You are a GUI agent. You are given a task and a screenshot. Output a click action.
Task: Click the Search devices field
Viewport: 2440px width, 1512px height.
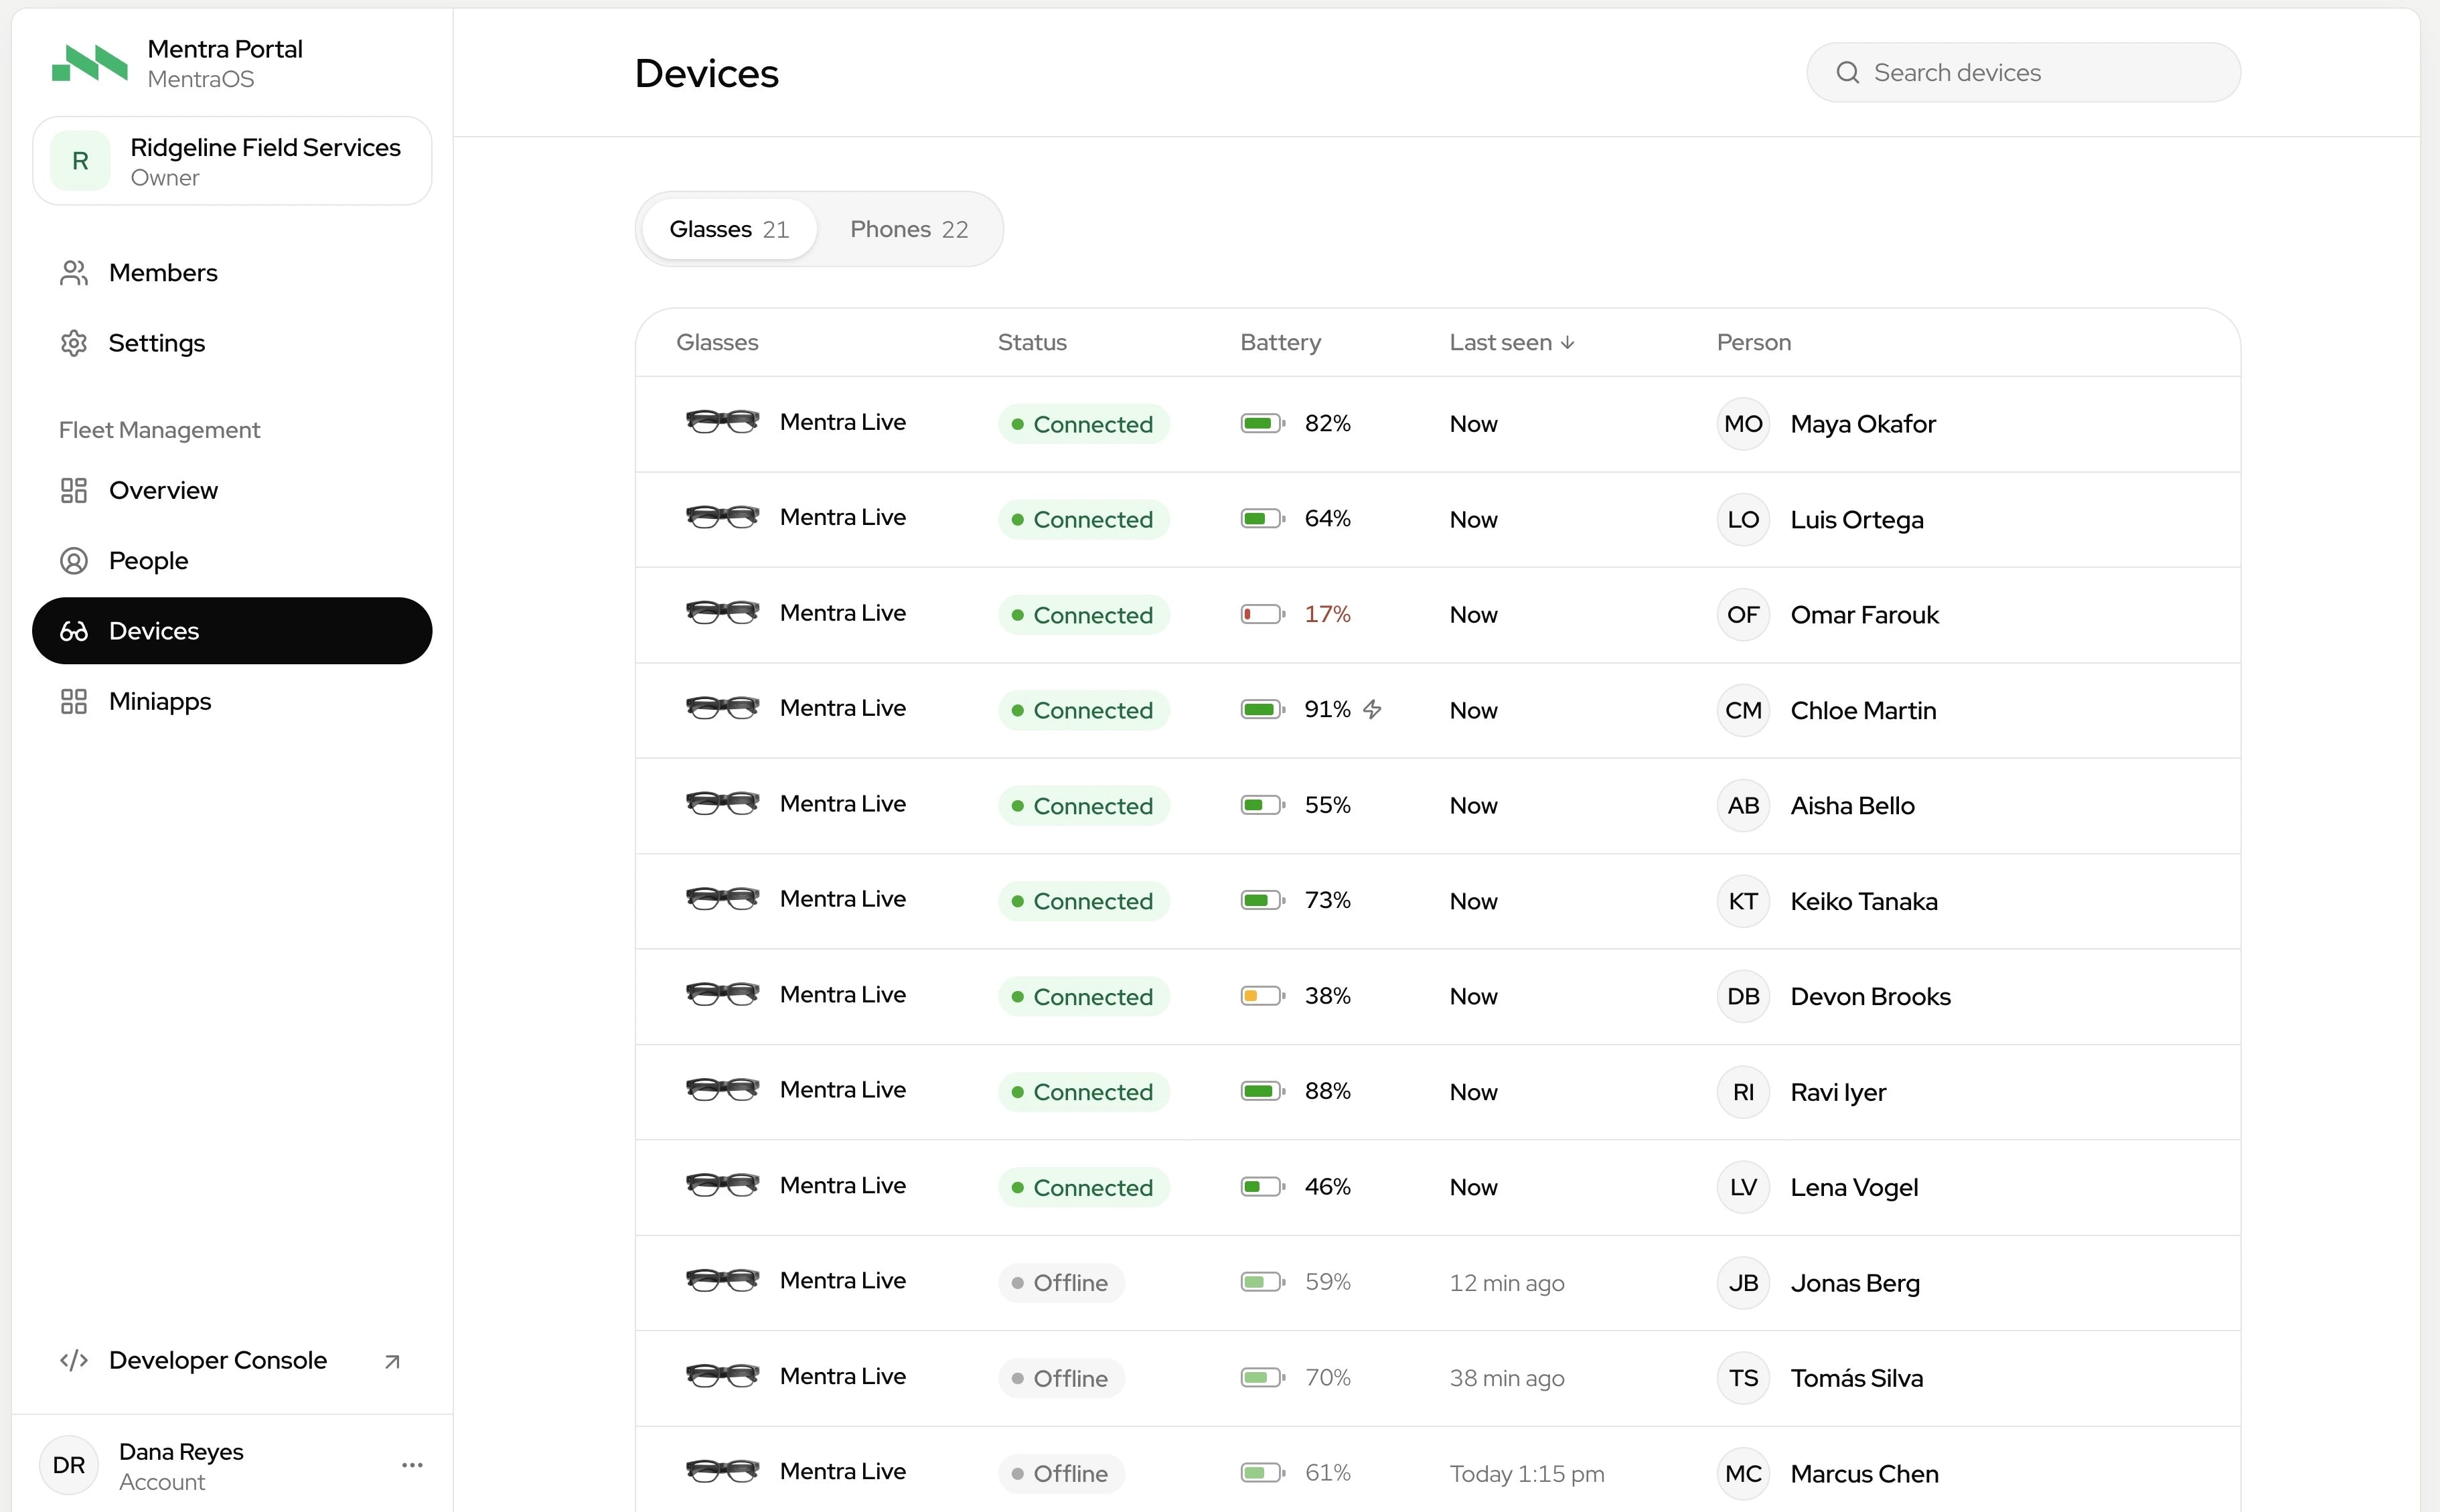pos(2023,73)
